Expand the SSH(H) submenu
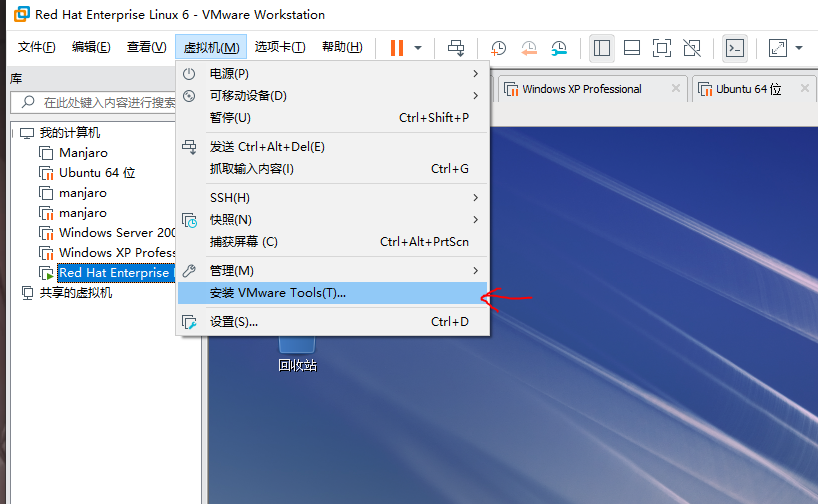Screen dimensions: 818x504 [x=333, y=198]
